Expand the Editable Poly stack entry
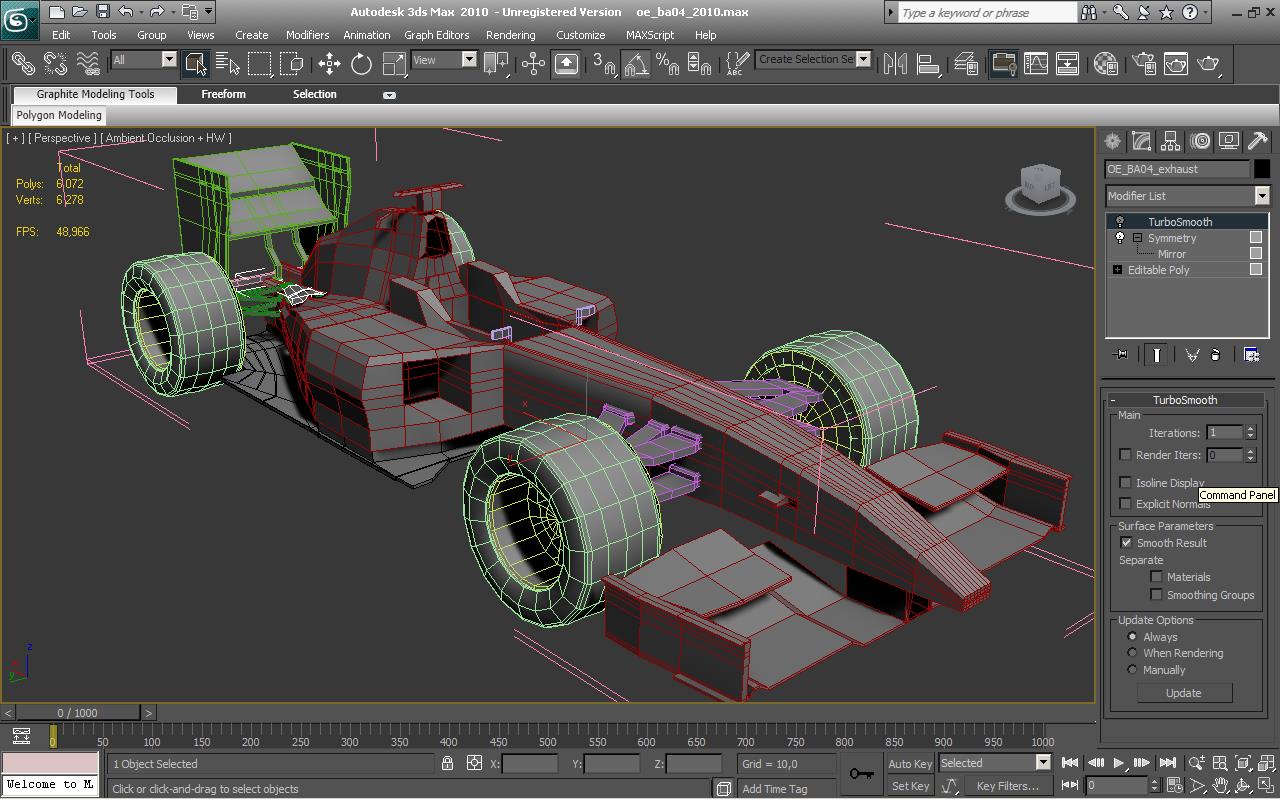Image resolution: width=1280 pixels, height=800 pixels. pyautogui.click(x=1117, y=270)
